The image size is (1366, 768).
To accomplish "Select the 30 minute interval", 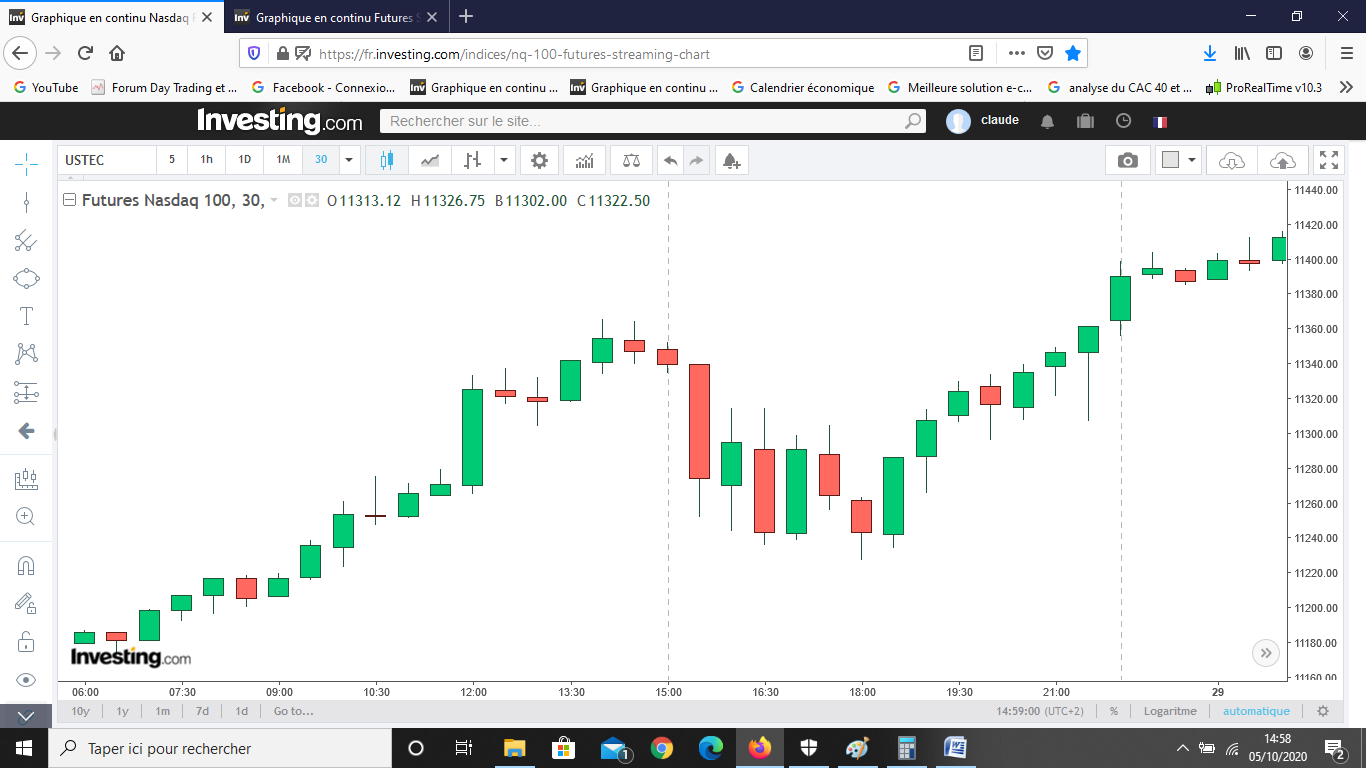I will [x=321, y=160].
